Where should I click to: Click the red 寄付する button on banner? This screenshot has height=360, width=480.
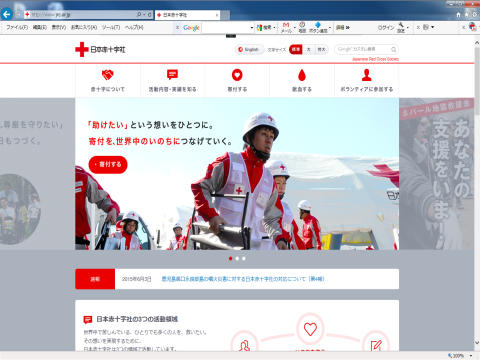[x=108, y=164]
